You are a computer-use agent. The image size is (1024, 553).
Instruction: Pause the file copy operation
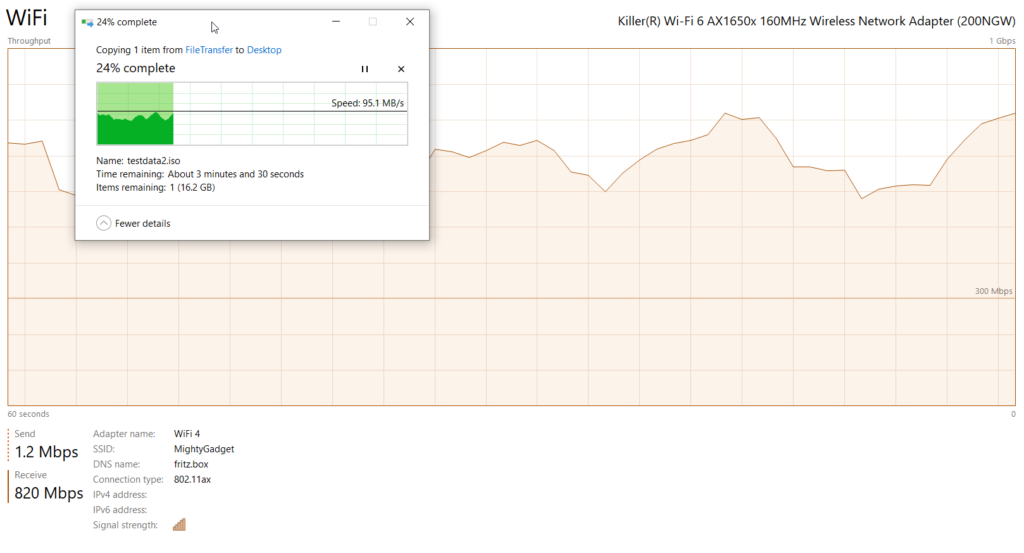[365, 69]
